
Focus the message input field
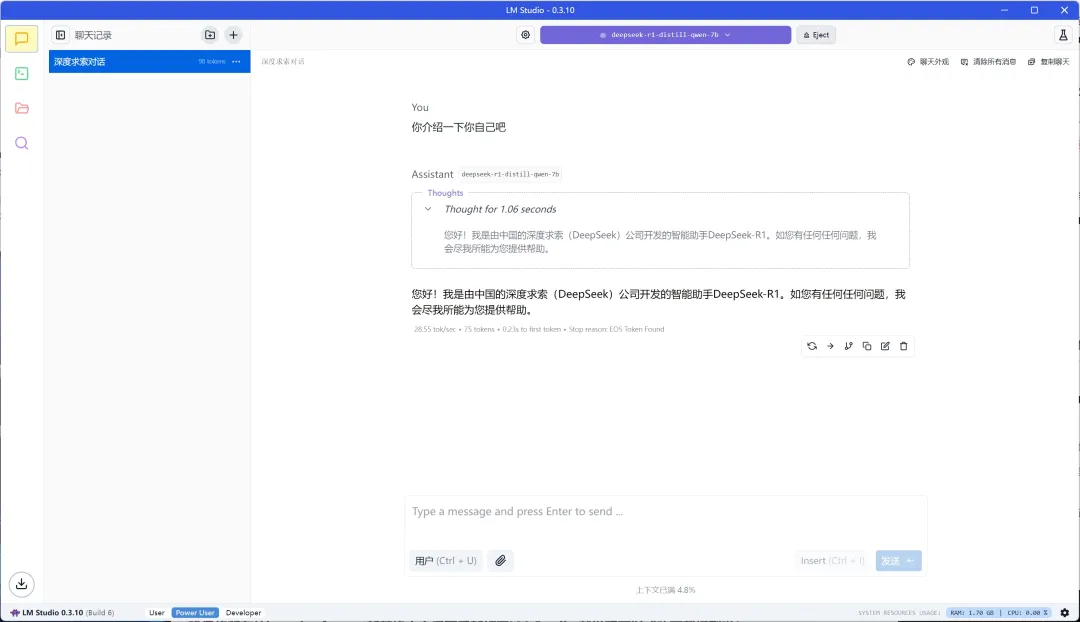click(x=665, y=512)
